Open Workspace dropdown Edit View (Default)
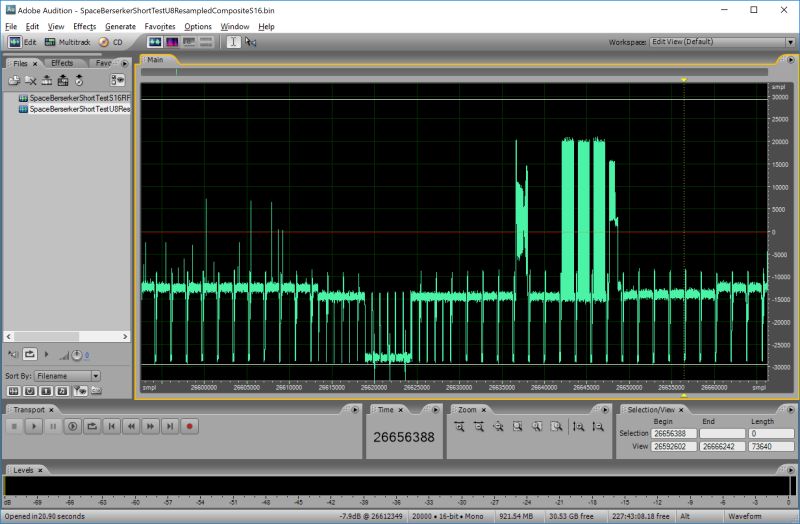Screen dimensions: 800x524 (723, 42)
